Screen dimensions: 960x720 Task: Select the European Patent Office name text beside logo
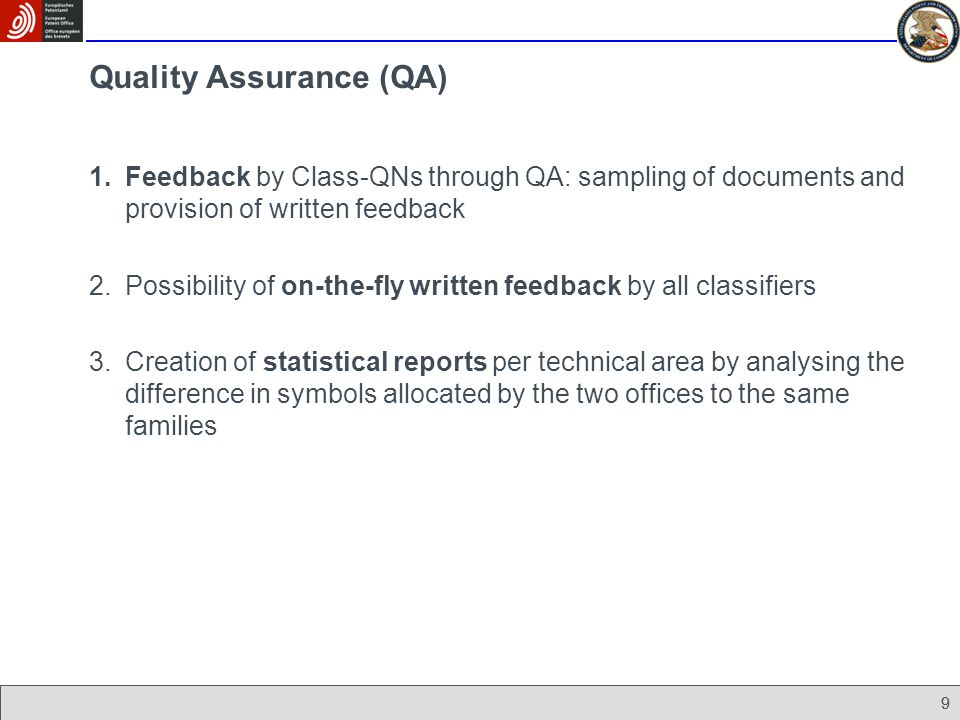click(x=62, y=20)
